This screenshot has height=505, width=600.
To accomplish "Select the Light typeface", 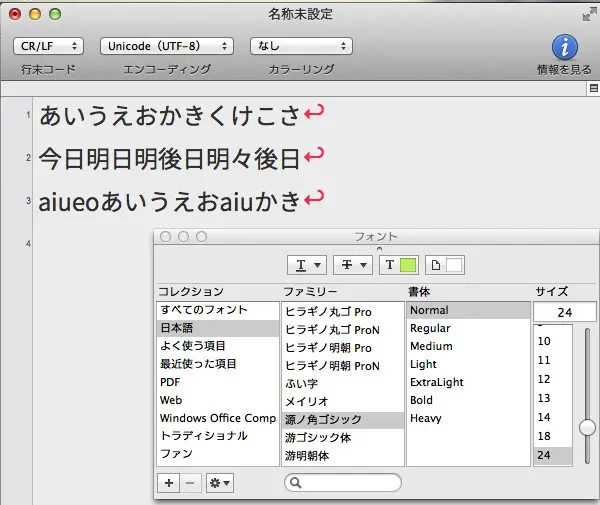I will pyautogui.click(x=468, y=364).
